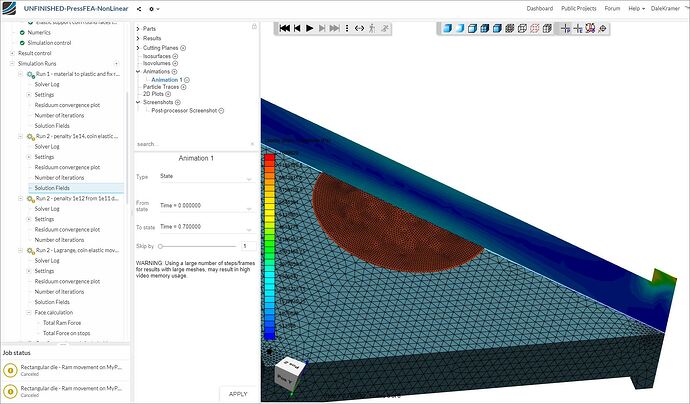Add new Cutting Planes item
The width and height of the screenshot is (690, 404).
click(183, 48)
